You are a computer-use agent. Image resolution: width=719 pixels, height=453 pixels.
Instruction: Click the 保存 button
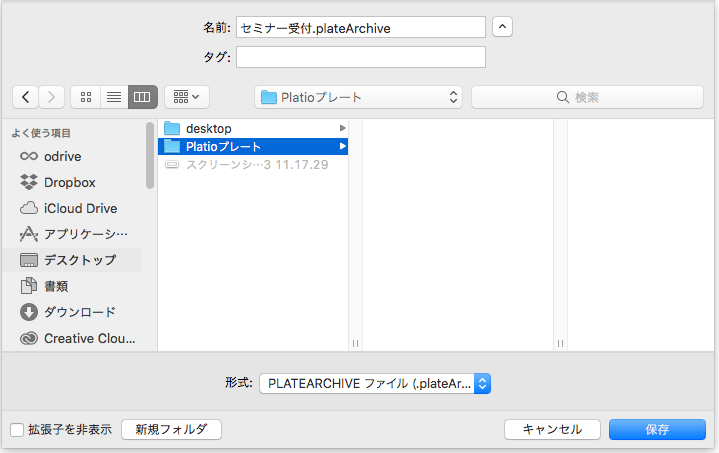[657, 429]
